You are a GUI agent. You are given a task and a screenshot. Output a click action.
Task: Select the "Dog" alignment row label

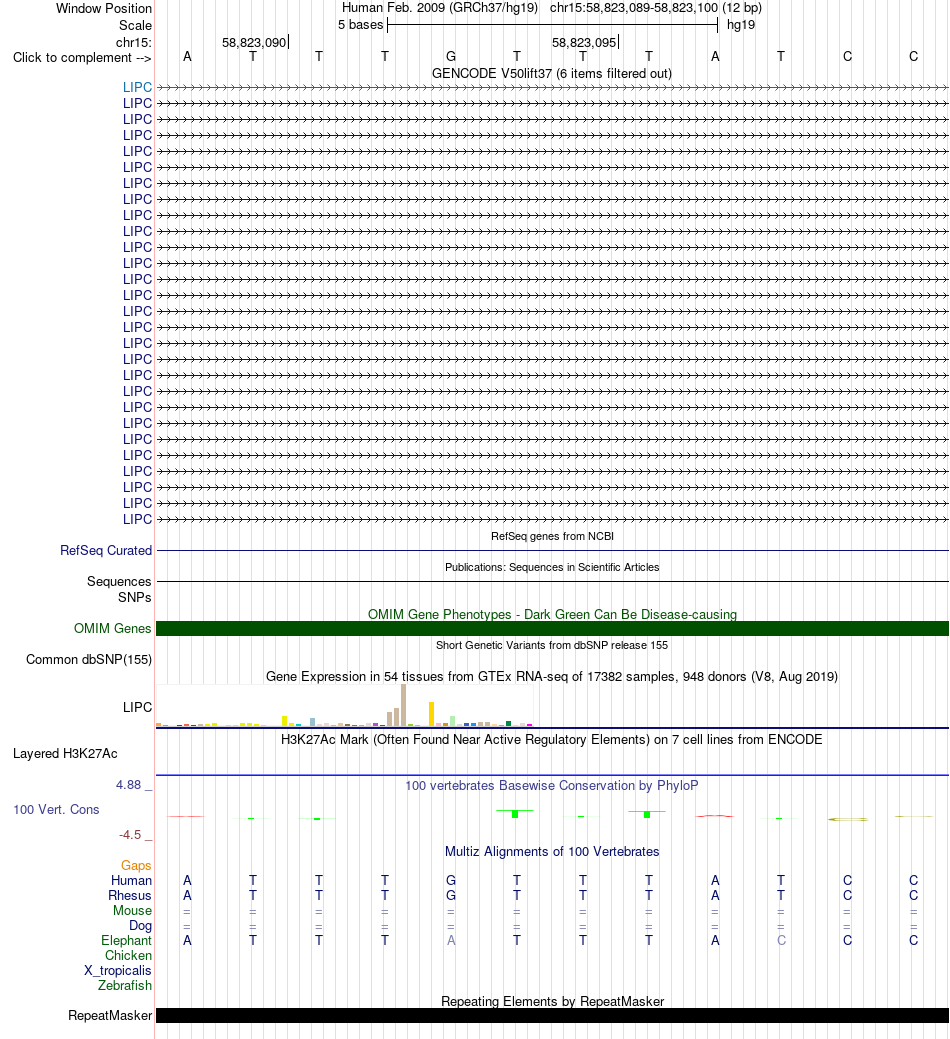click(x=140, y=925)
